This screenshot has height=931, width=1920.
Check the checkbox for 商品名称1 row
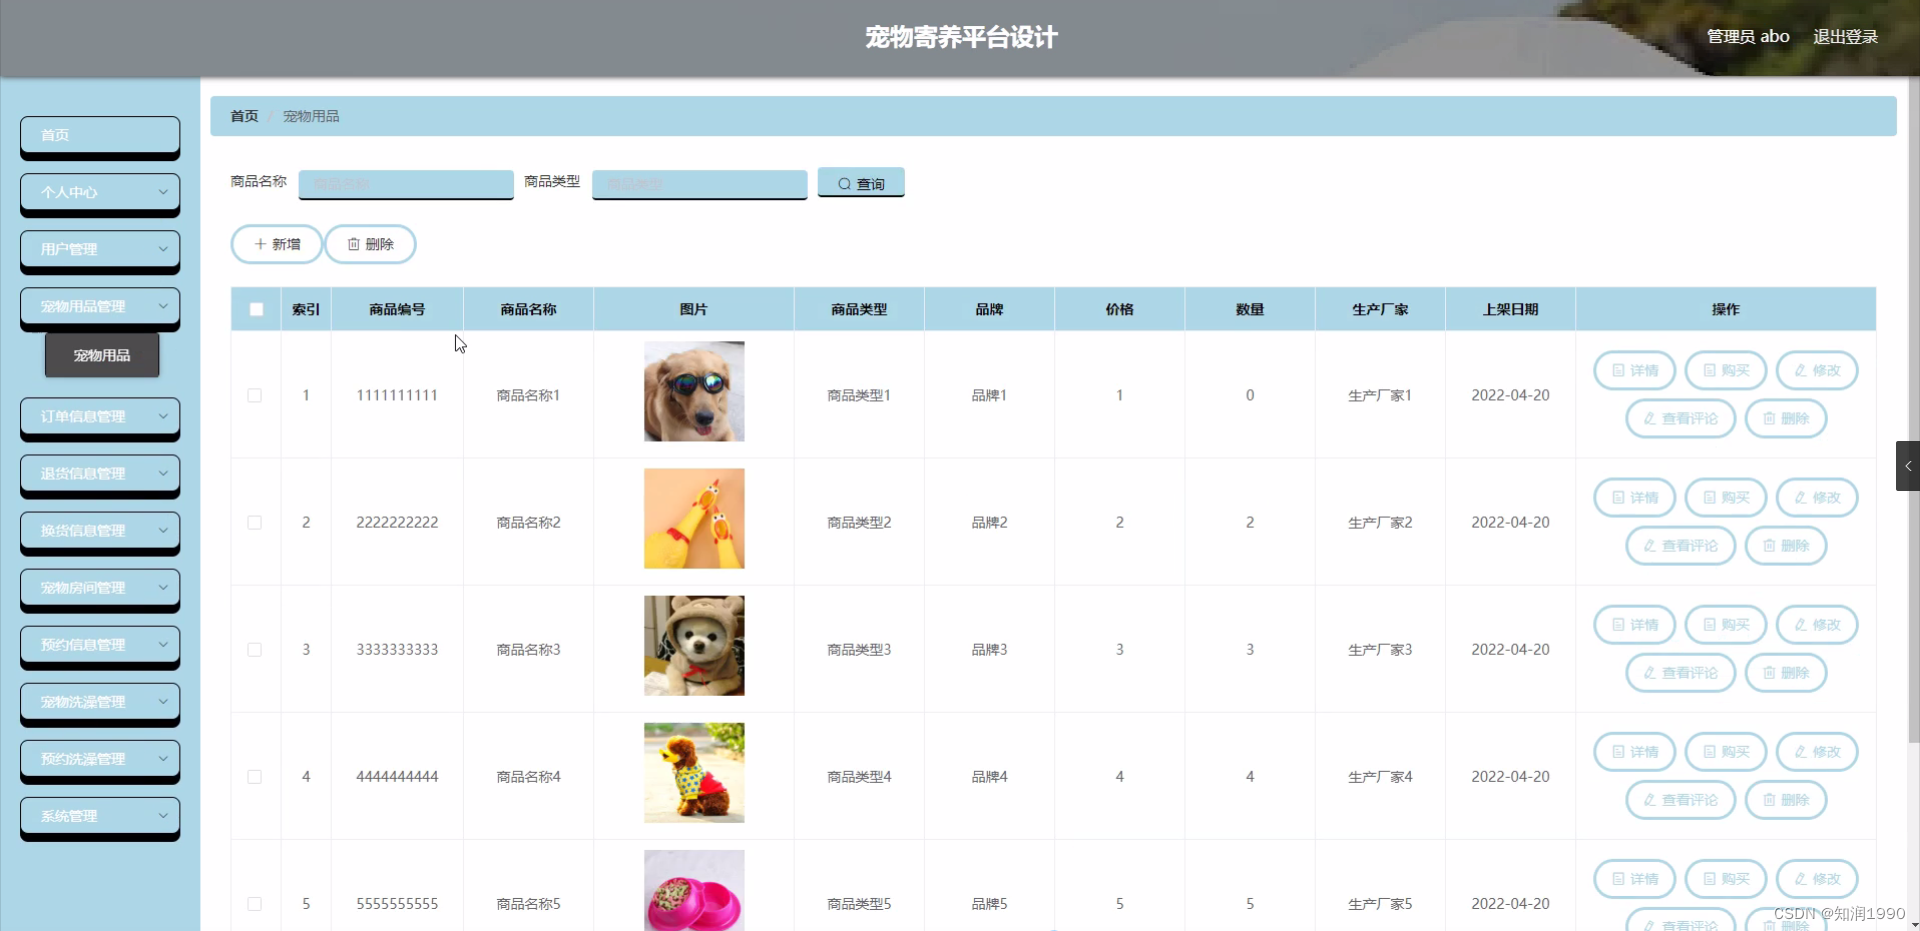(x=255, y=395)
